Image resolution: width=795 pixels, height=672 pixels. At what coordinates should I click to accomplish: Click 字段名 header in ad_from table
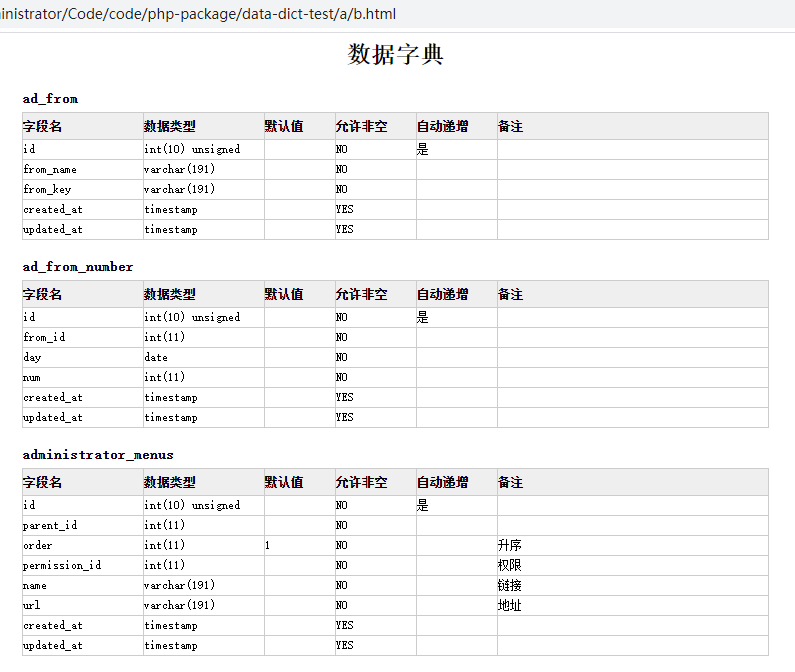(x=43, y=126)
